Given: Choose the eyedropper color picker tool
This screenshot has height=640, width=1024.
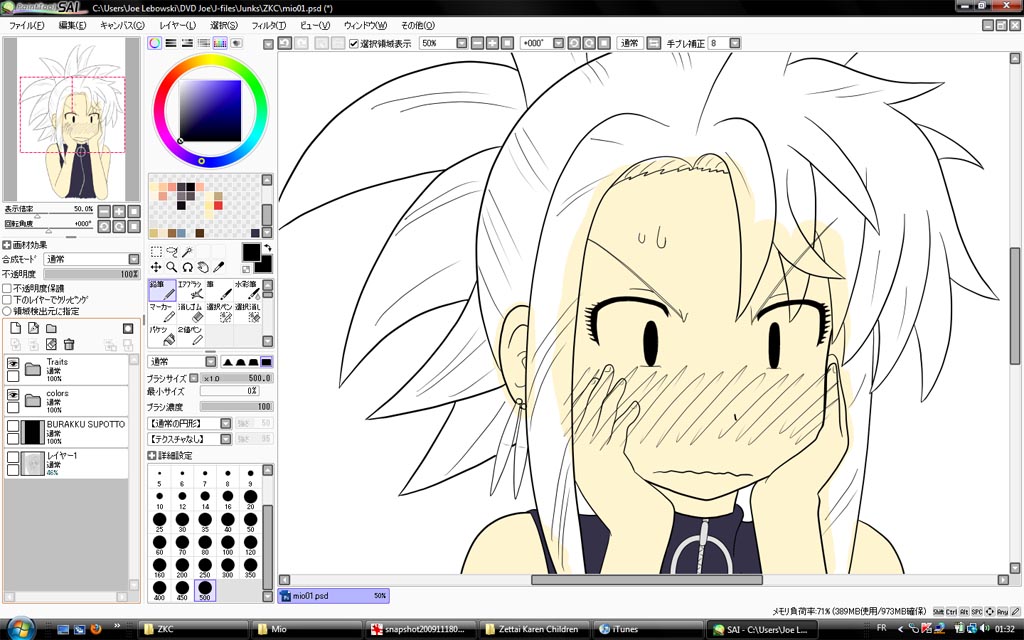Looking at the screenshot, I should pos(219,267).
